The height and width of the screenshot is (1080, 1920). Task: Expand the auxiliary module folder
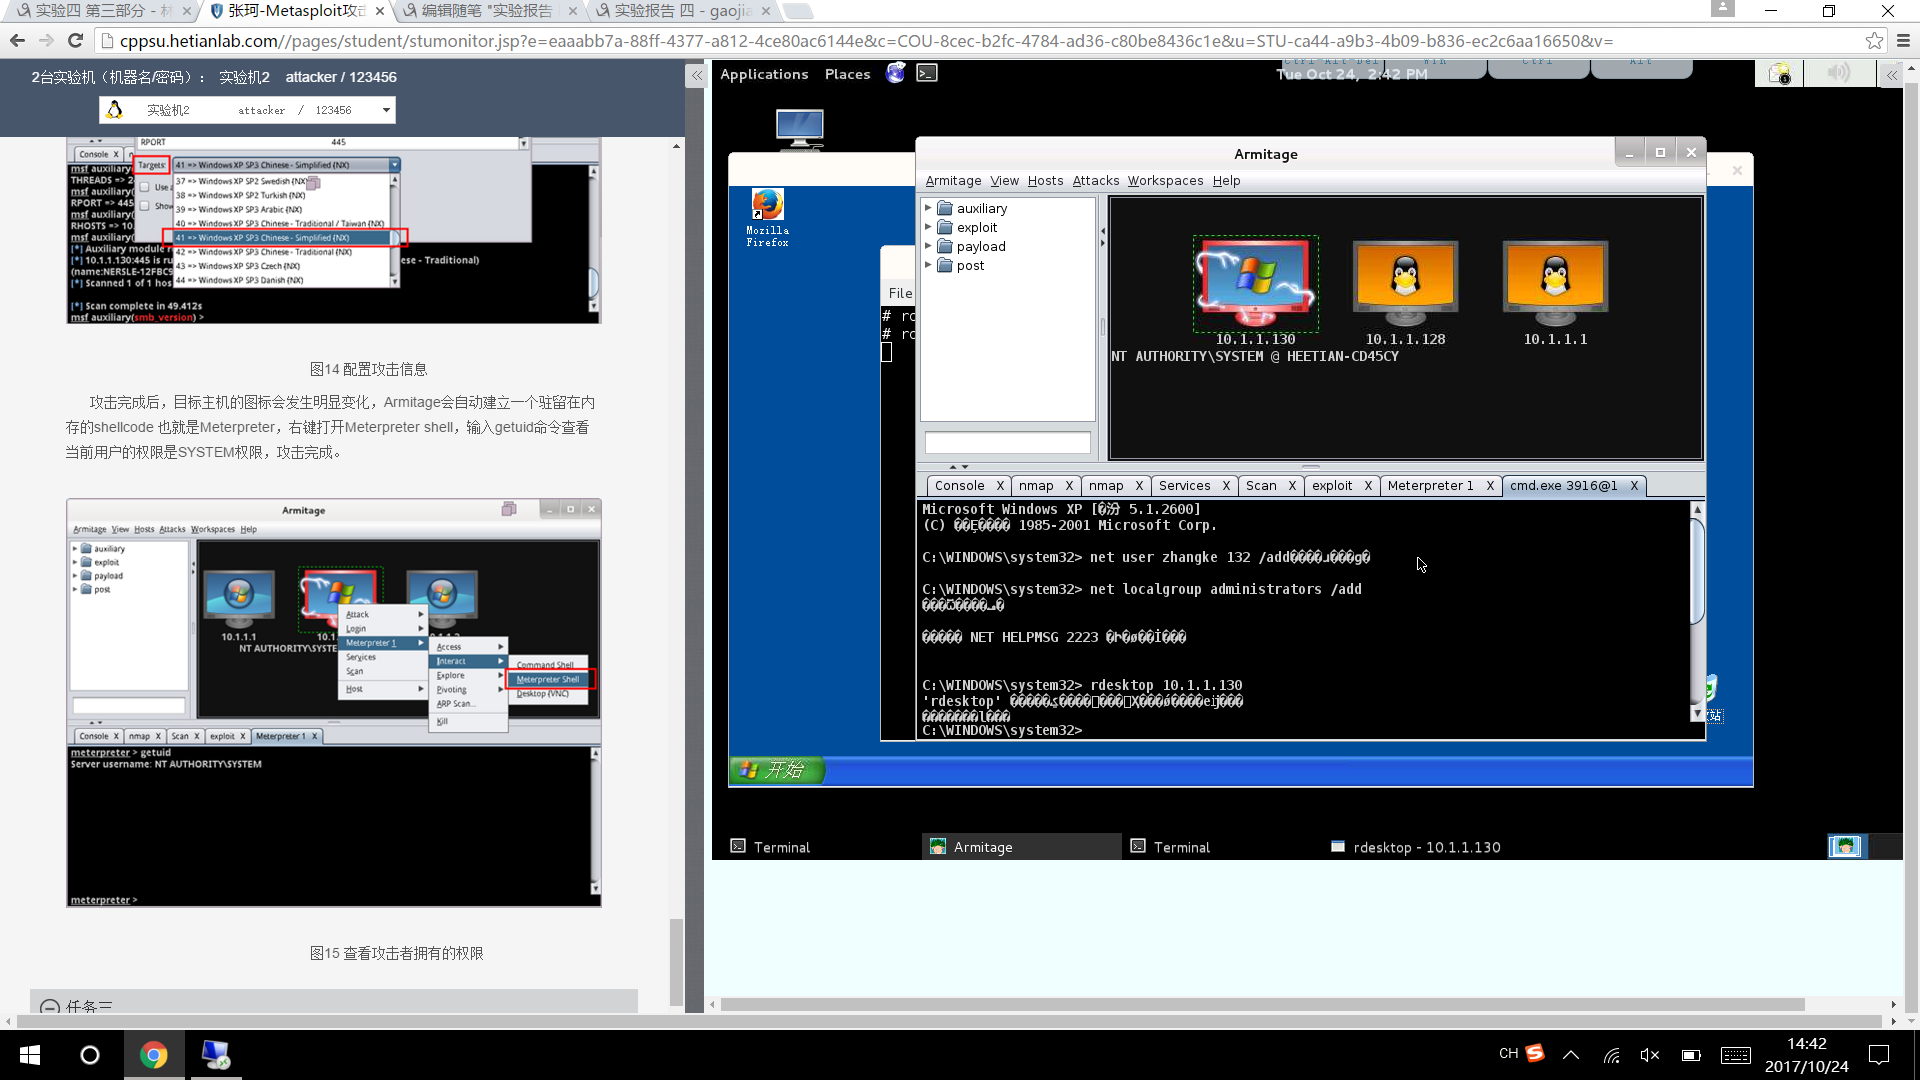point(928,208)
